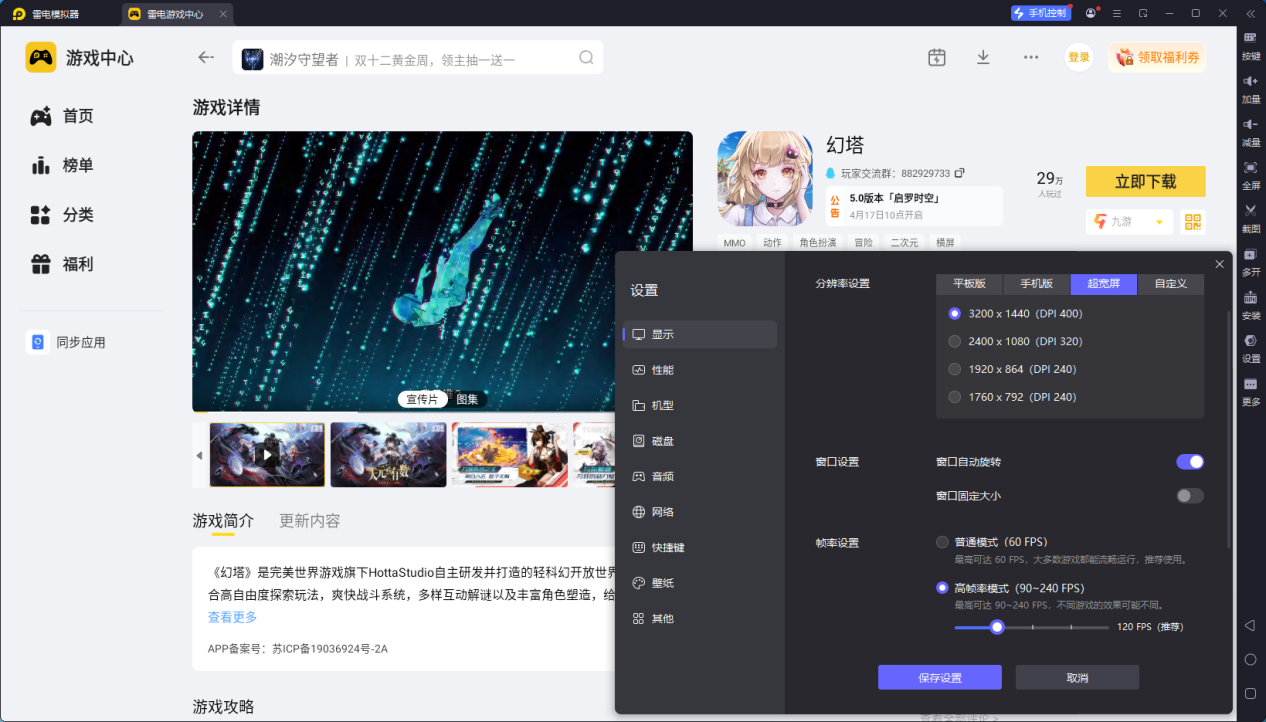Enable the 窗口固定大小 toggle

(1189, 496)
